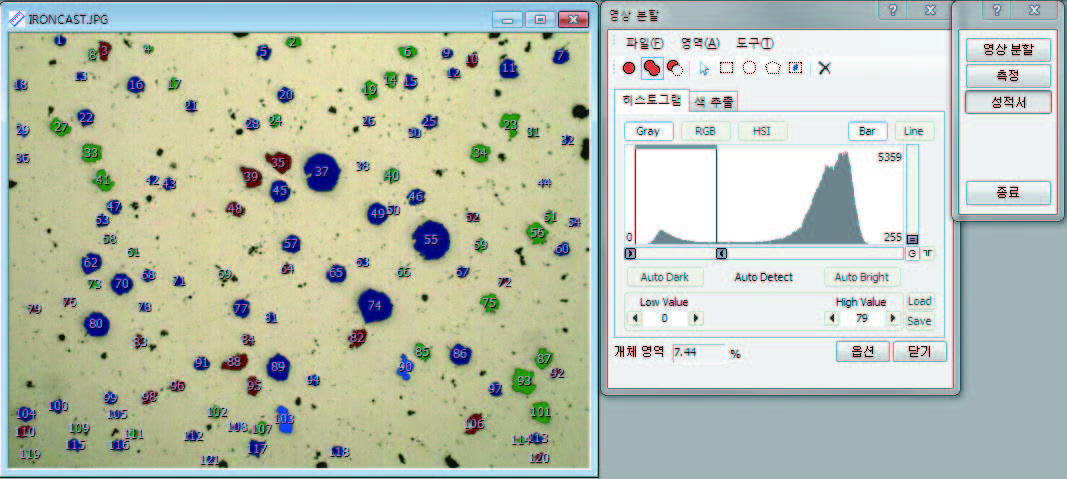
Task: Switch to the 색 추출 tab
Action: [714, 101]
